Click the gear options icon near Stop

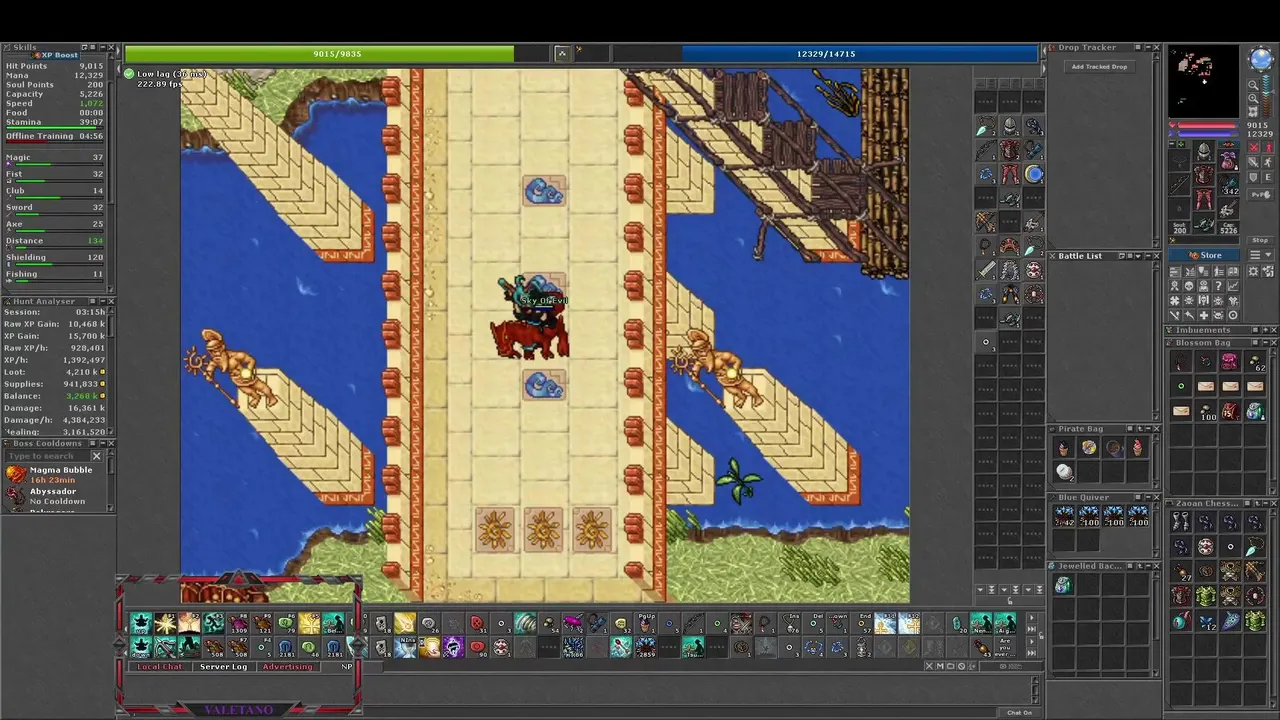(x=1253, y=272)
